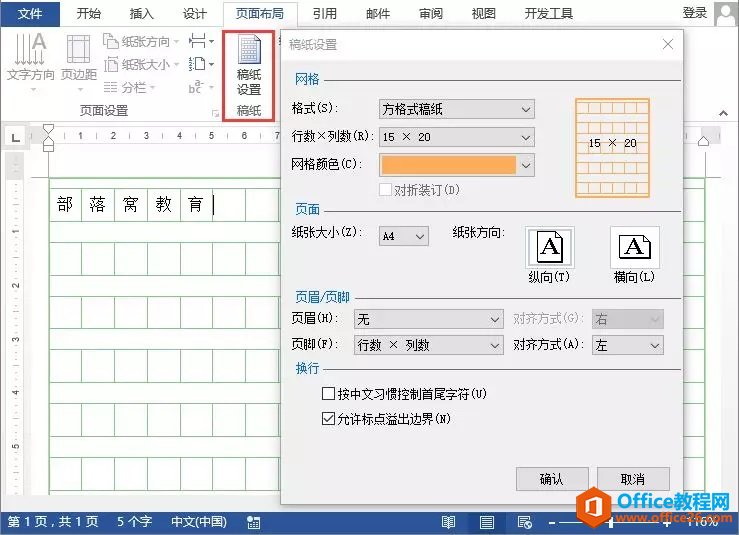Click the 登录 sign-in link
Image resolution: width=739 pixels, height=535 pixels.
[695, 13]
